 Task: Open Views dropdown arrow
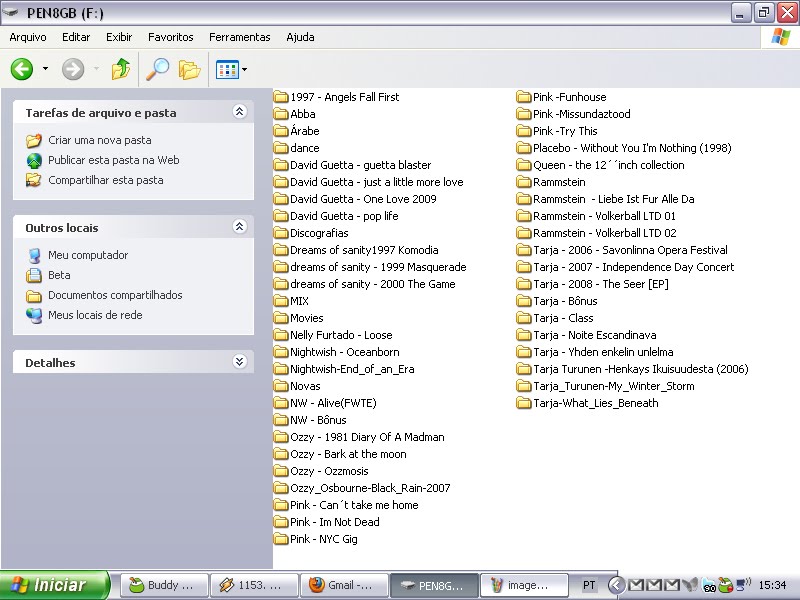[244, 69]
